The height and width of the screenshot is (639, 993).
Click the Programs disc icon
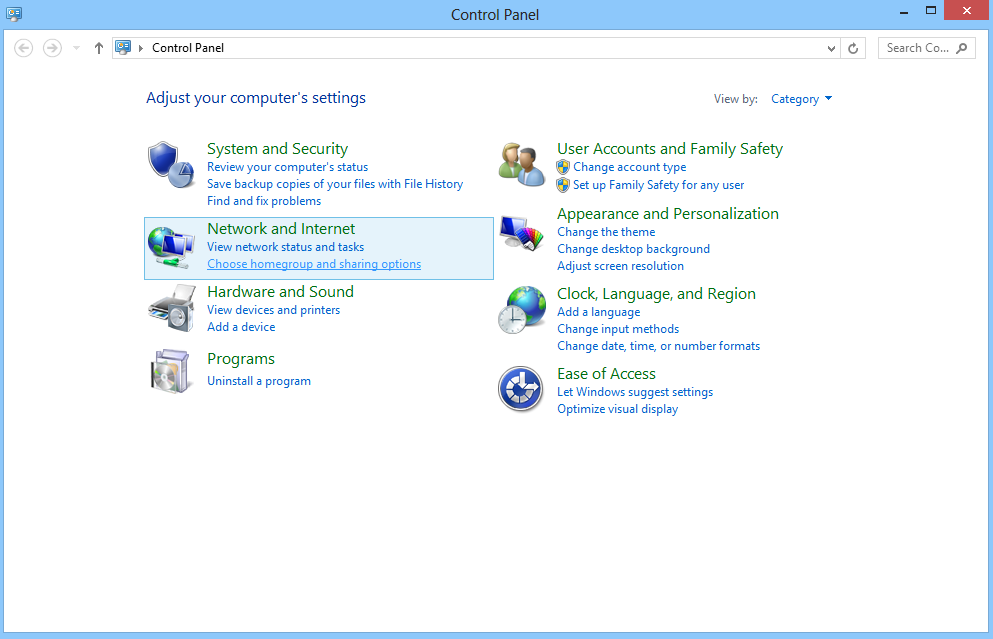point(170,371)
